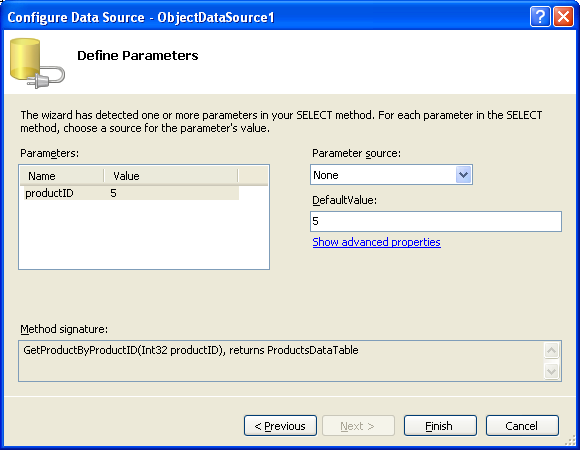
Task: Click the value 5 in the parameters list
Action: pos(113,193)
